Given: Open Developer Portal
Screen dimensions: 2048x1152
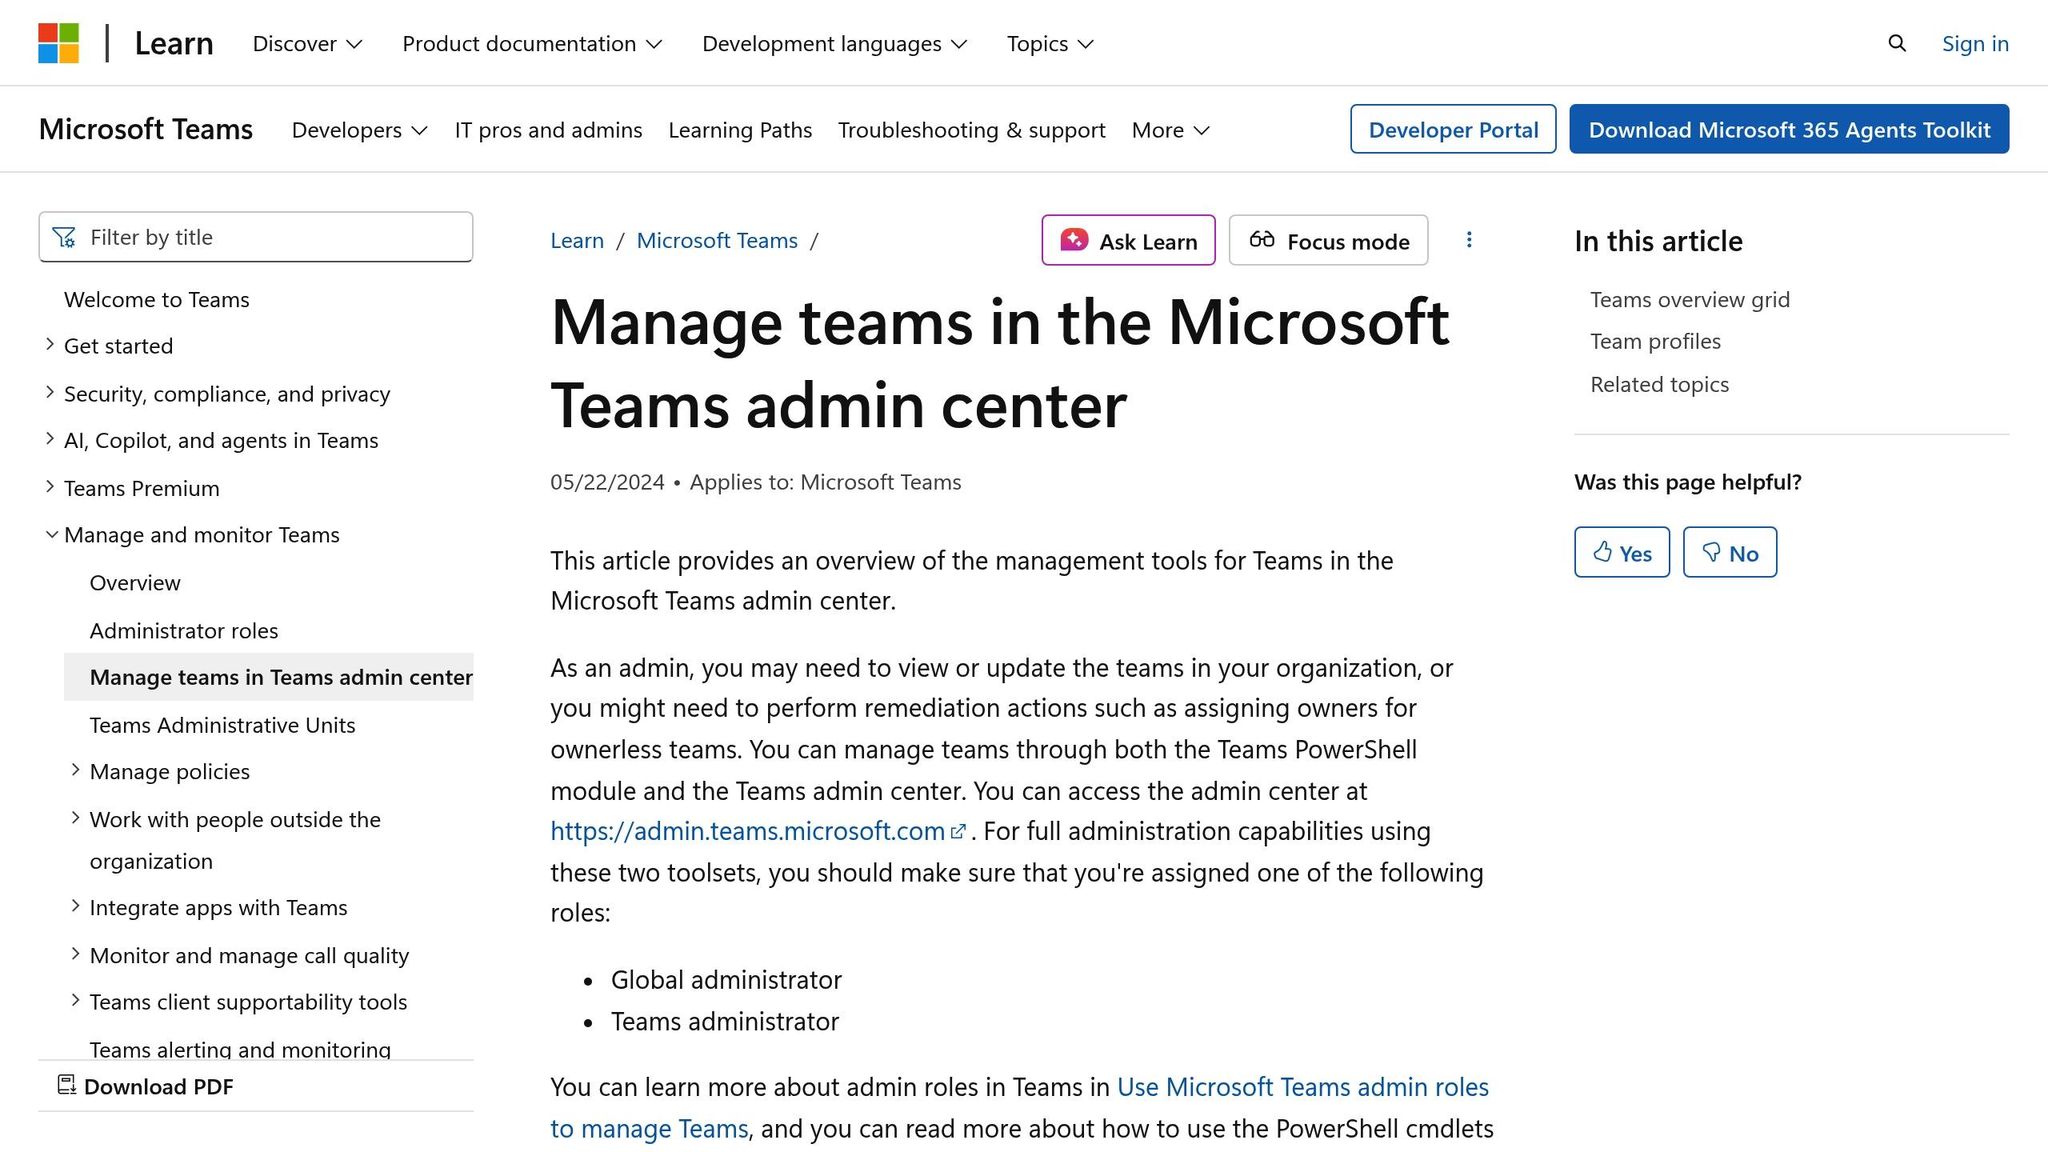Looking at the screenshot, I should [1453, 129].
